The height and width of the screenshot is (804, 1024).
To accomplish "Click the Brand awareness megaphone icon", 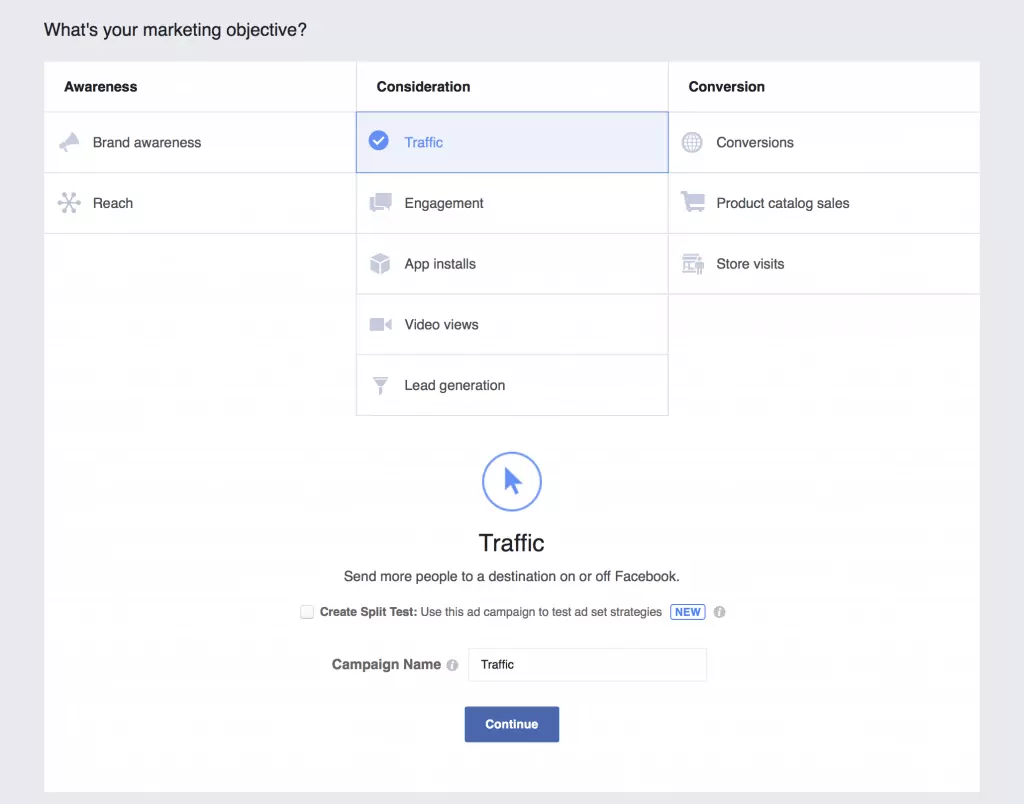I will click(x=69, y=143).
